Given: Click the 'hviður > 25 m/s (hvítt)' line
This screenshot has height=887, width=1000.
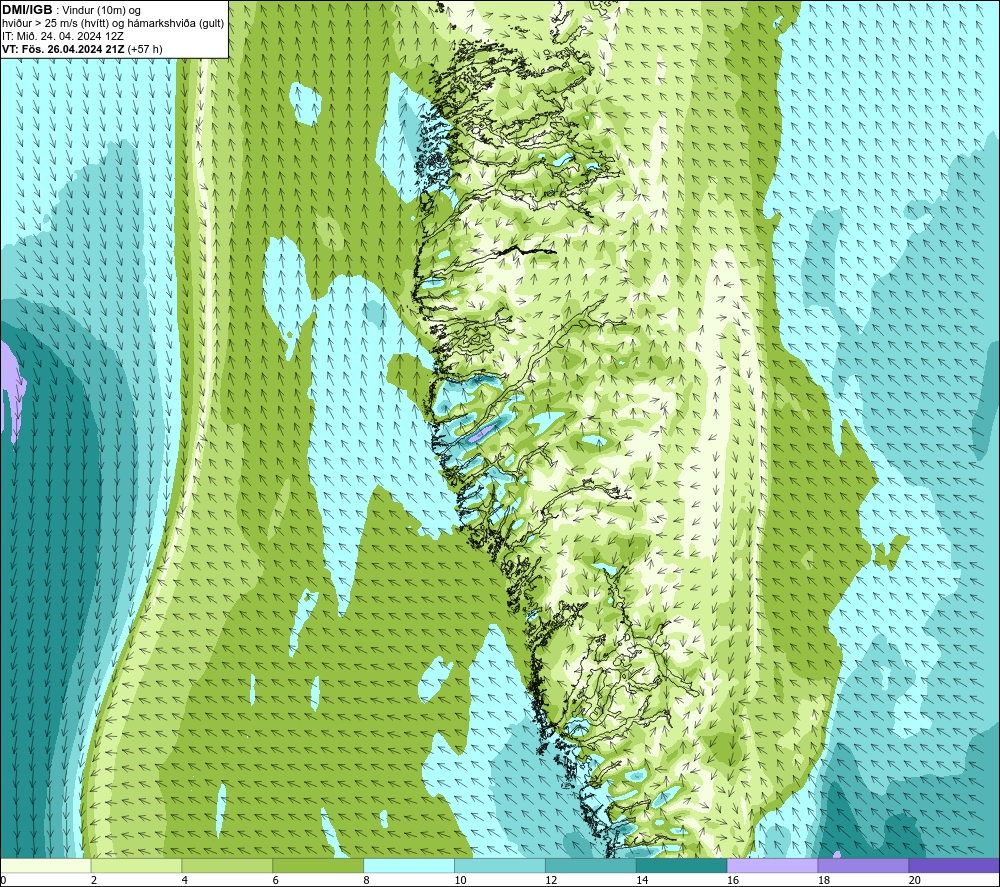Looking at the screenshot, I should pos(54,23).
